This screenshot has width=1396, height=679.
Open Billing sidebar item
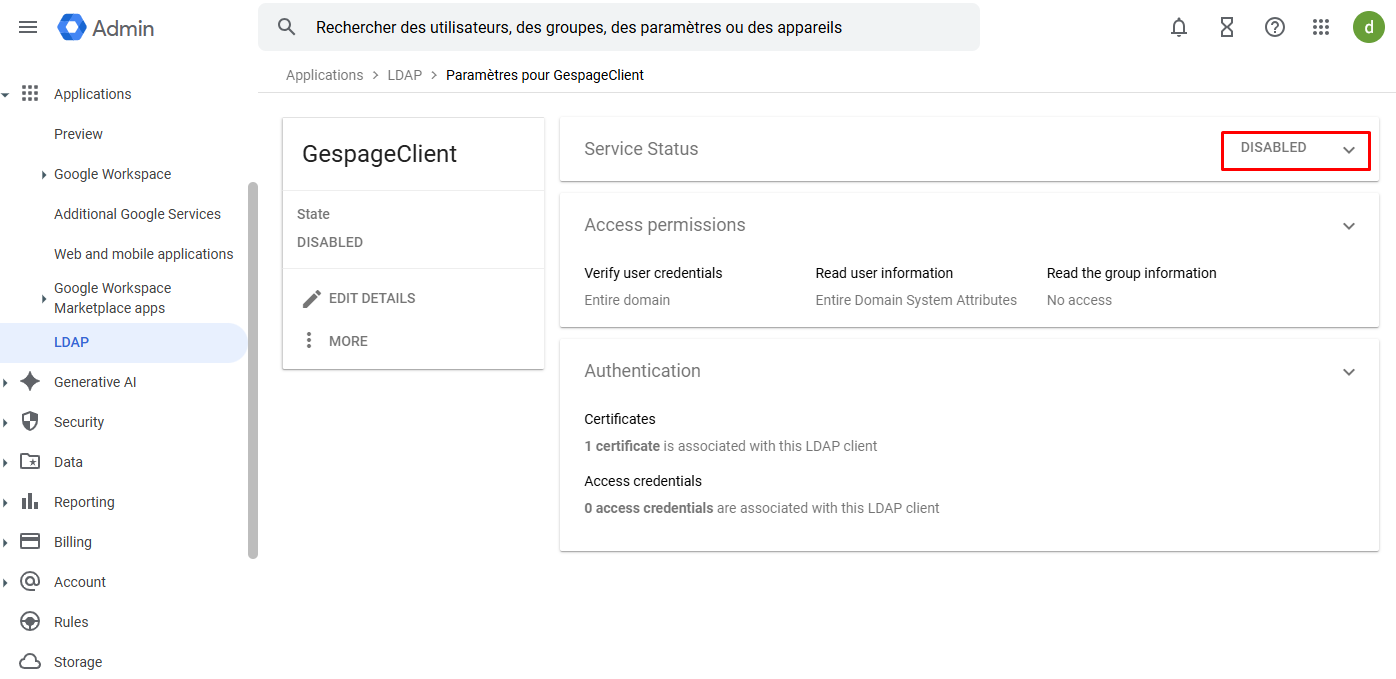[72, 542]
